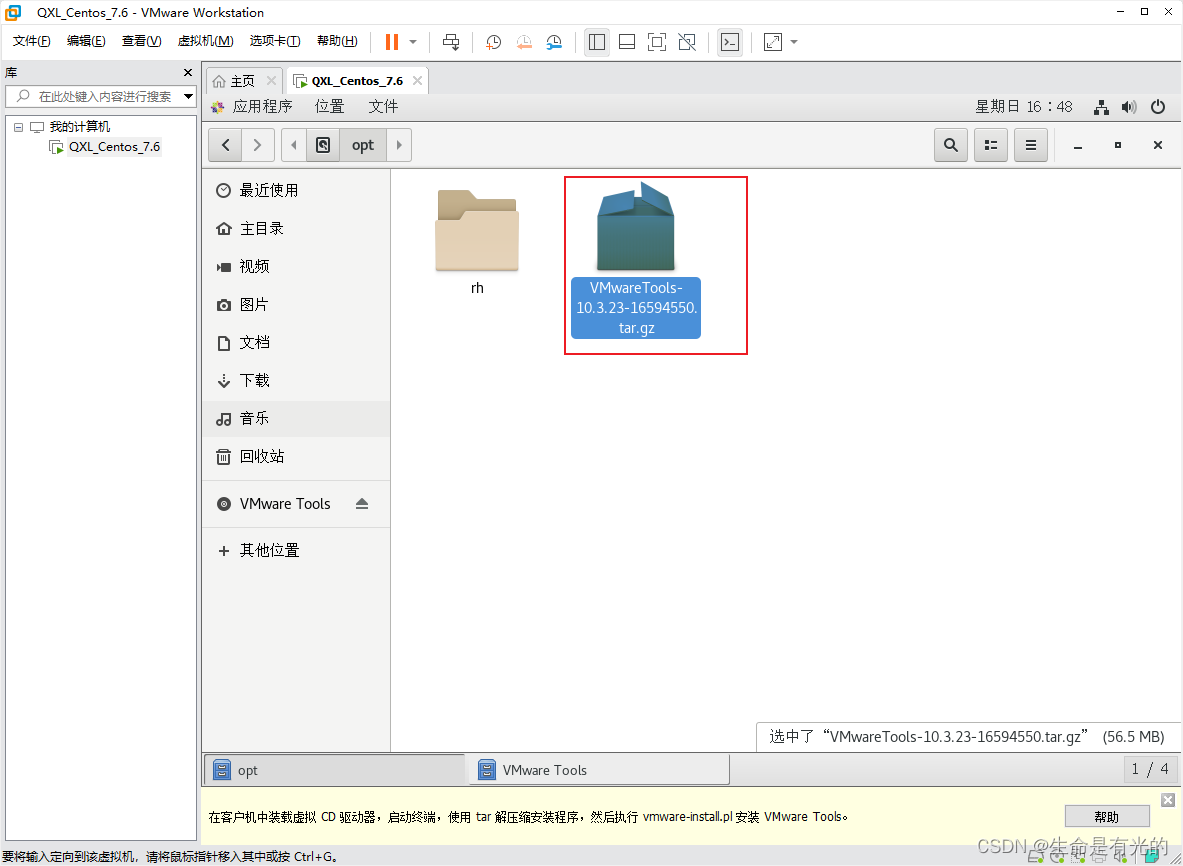Viewport: 1183px width, 866px height.
Task: Click the root disk path icon
Action: [323, 145]
